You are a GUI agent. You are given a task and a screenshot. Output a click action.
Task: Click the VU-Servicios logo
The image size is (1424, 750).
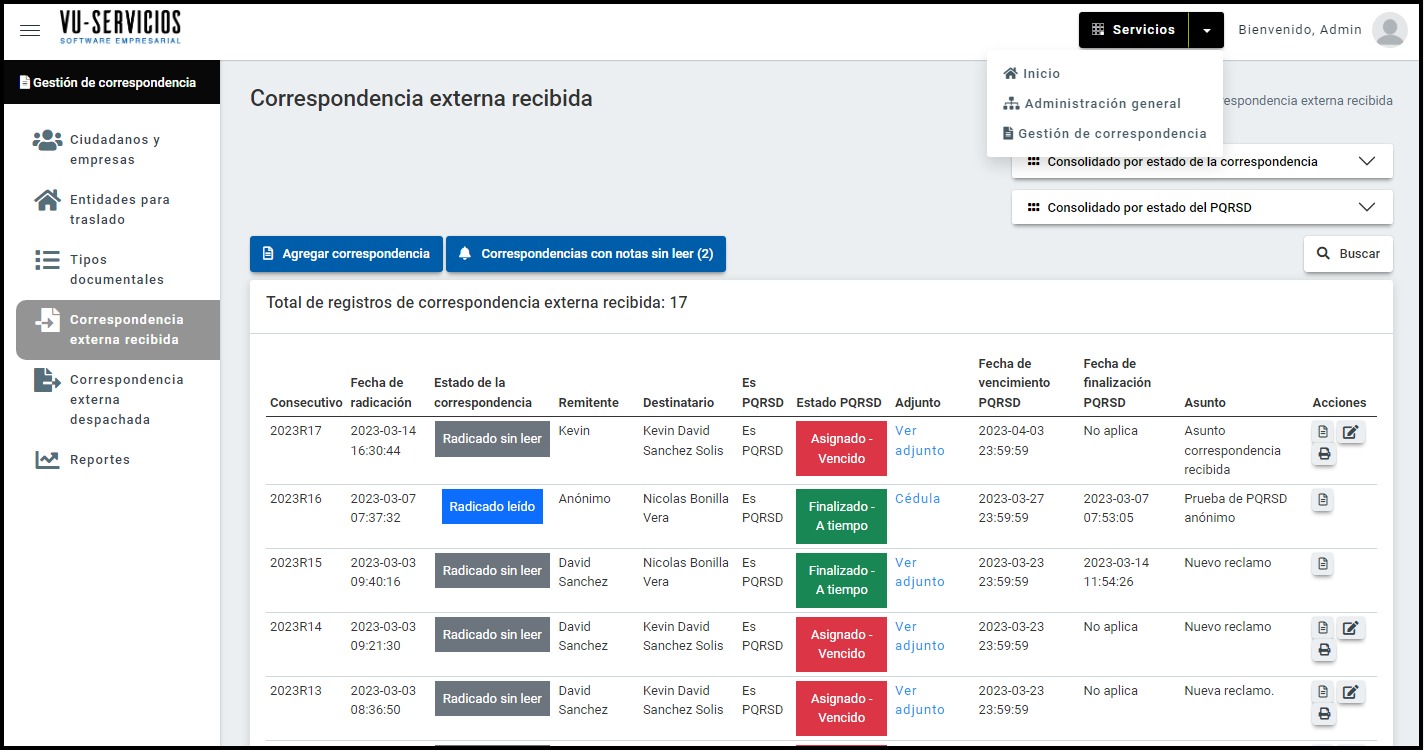coord(120,28)
